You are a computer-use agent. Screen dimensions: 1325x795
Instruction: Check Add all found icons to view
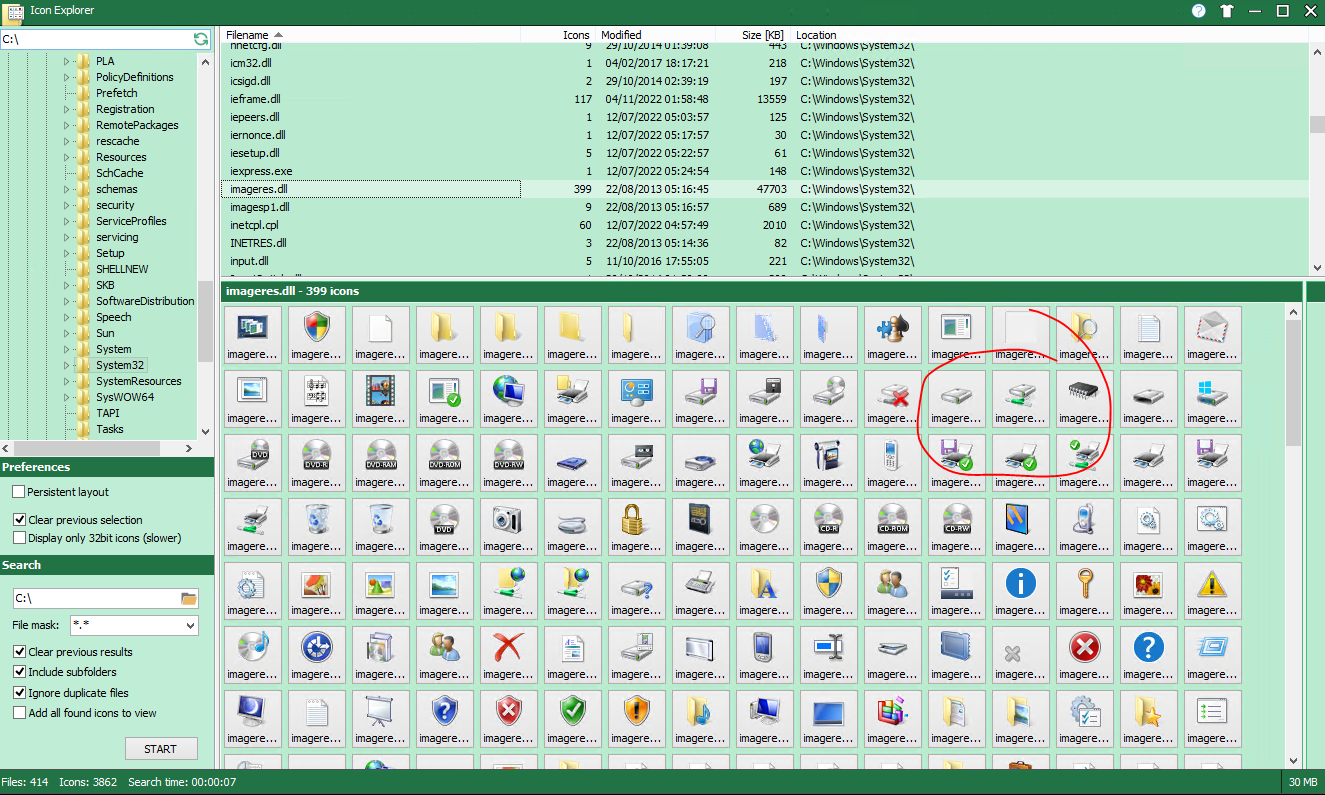click(19, 713)
